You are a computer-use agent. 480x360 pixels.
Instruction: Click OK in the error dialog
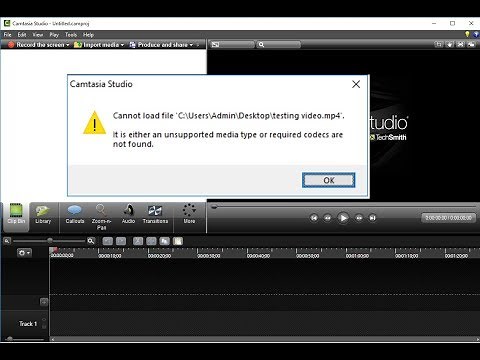tap(328, 180)
